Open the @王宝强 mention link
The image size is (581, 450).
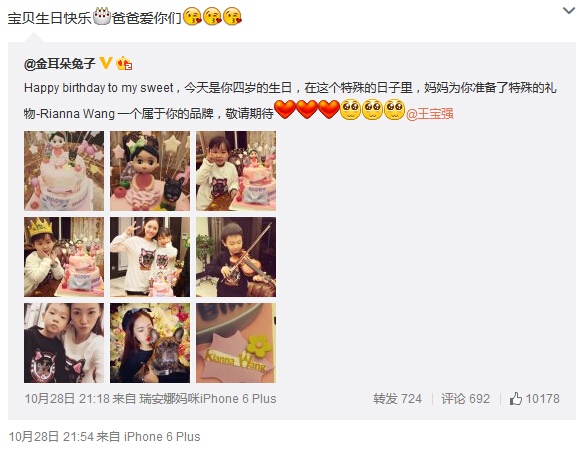click(x=430, y=114)
